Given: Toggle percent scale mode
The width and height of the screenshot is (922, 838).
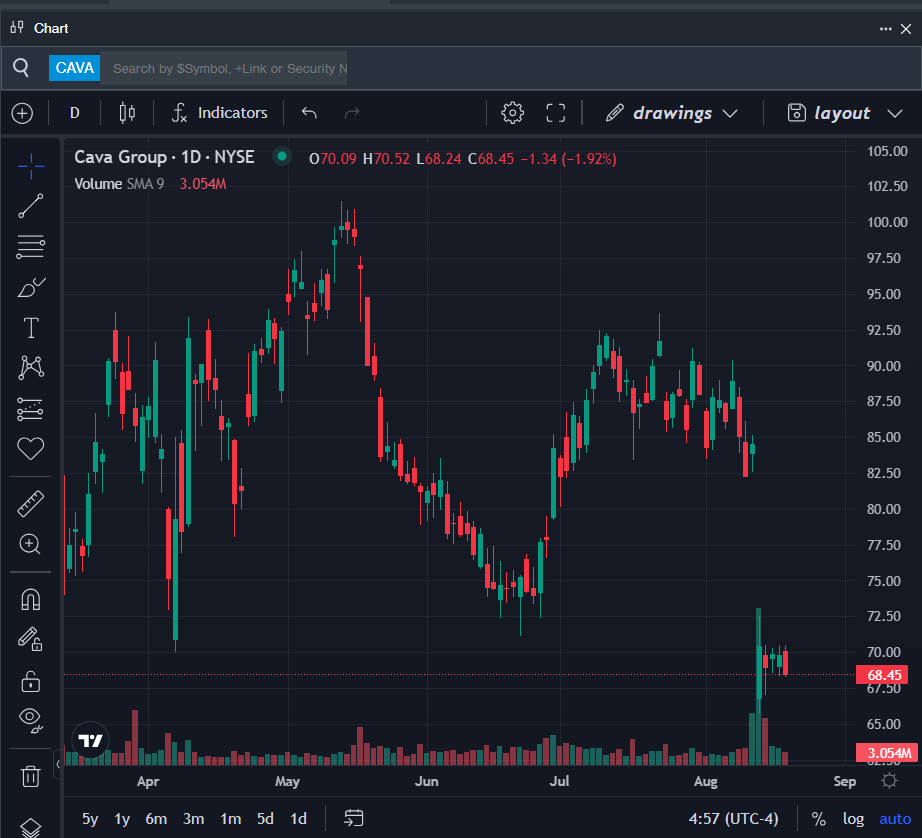Looking at the screenshot, I should pos(818,819).
